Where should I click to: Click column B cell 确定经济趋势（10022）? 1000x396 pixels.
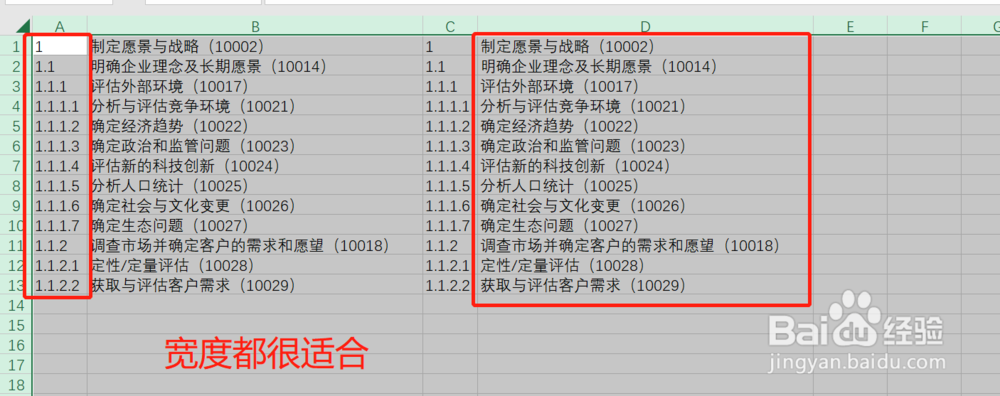coord(255,126)
